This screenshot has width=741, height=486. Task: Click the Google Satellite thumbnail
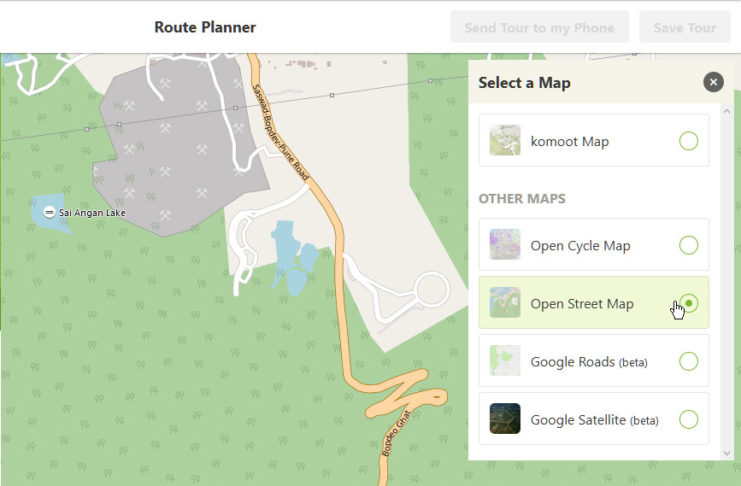pos(505,419)
